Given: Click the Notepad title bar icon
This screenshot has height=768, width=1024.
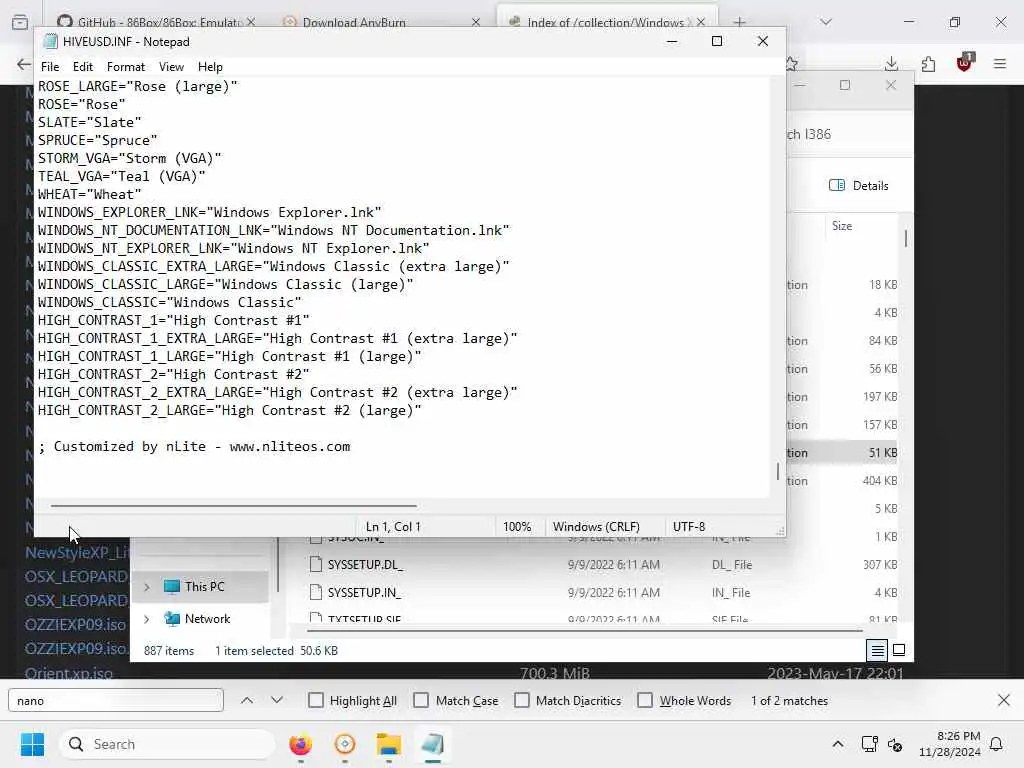Looking at the screenshot, I should [x=50, y=42].
